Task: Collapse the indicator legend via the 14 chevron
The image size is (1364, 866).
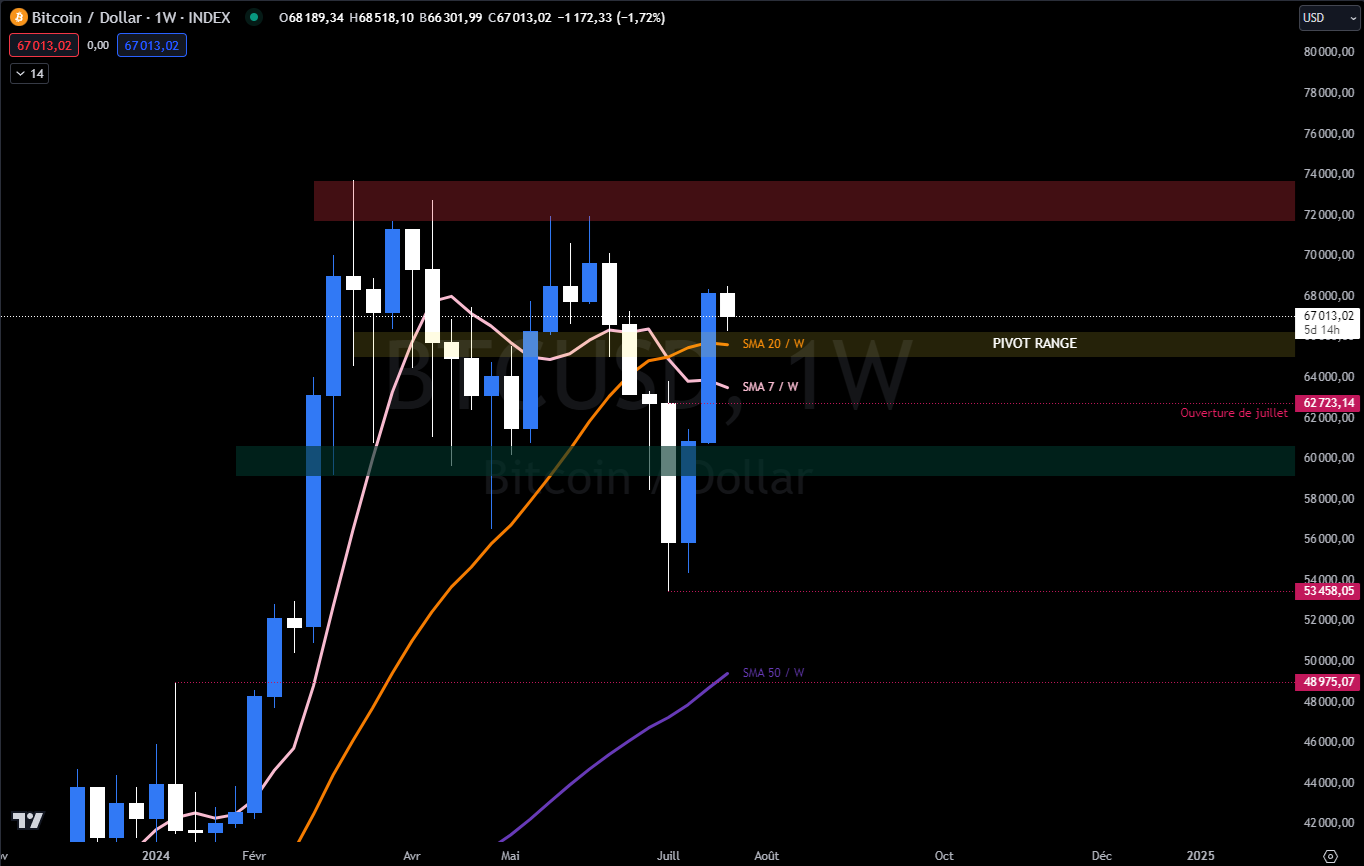Action: 29,72
